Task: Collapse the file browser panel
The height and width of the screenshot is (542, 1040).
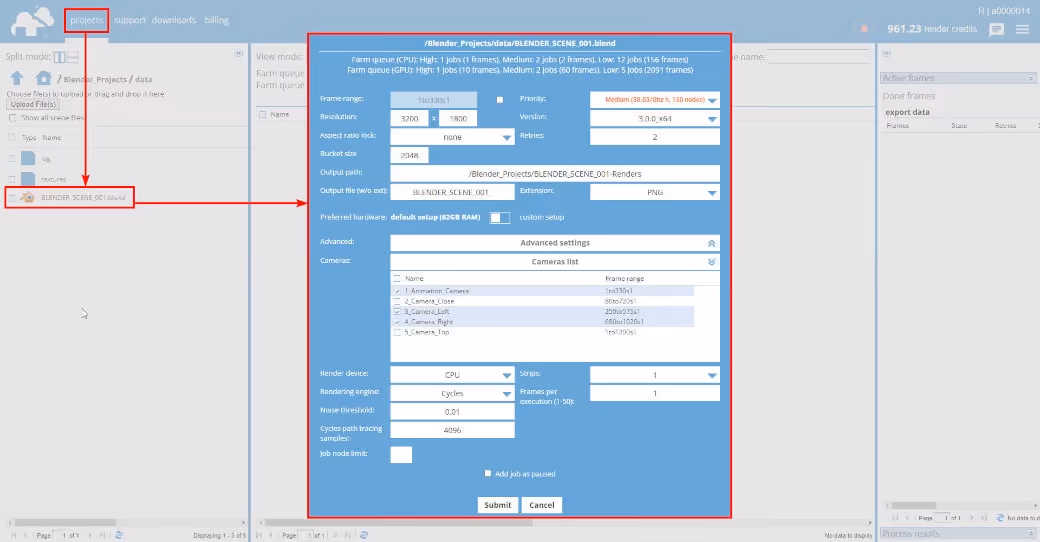Action: [239, 53]
